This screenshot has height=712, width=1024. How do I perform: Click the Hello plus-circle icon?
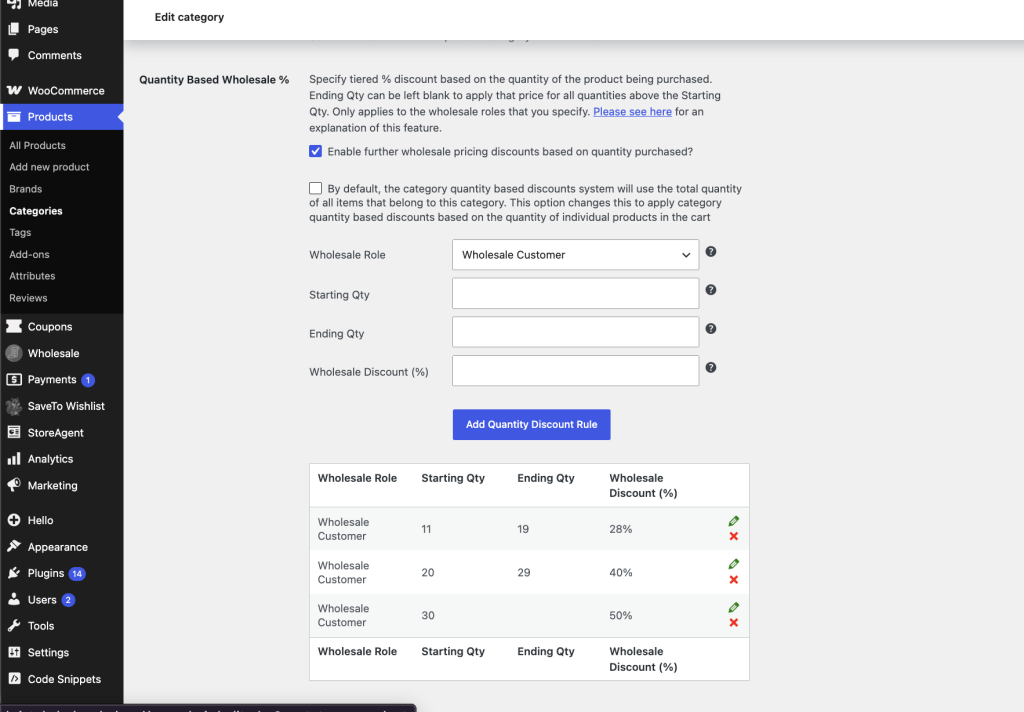click(x=14, y=521)
